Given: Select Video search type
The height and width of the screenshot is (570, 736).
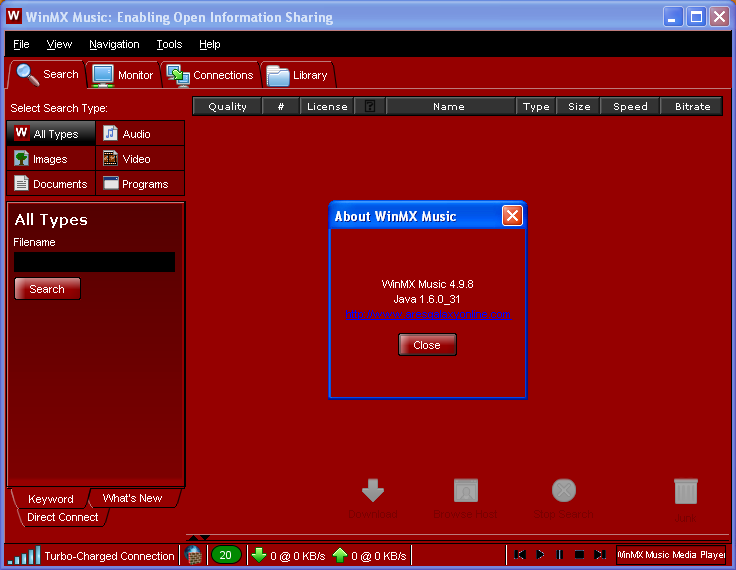Looking at the screenshot, I should click(x=140, y=159).
